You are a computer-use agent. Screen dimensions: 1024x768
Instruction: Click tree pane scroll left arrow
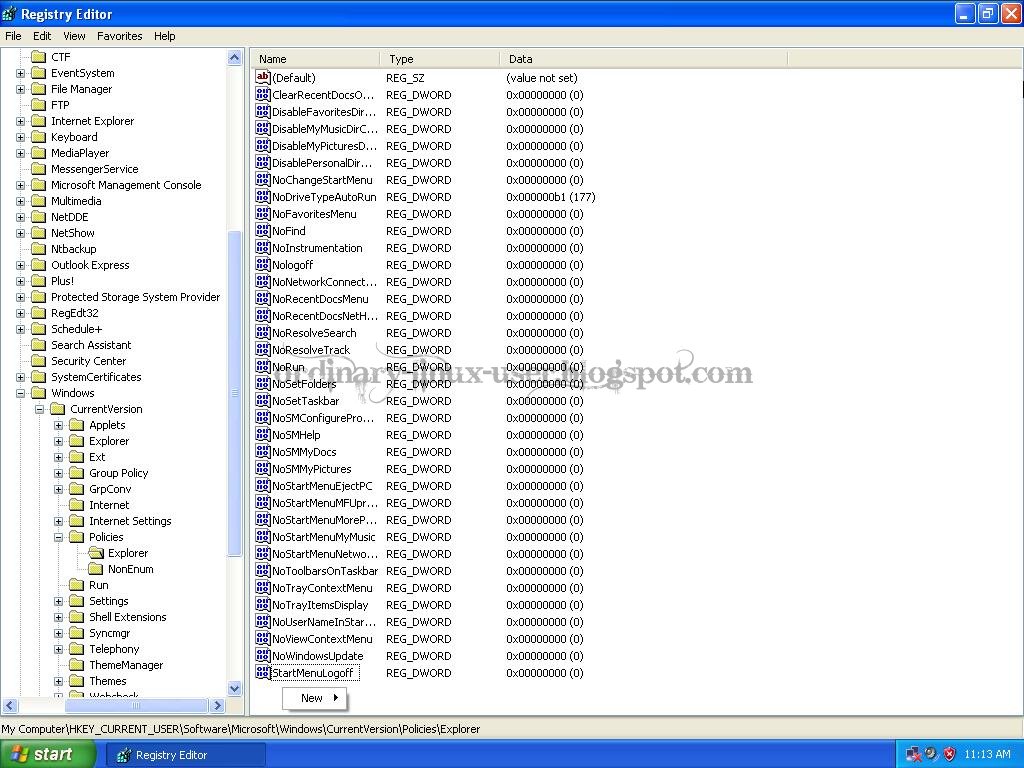pos(9,705)
